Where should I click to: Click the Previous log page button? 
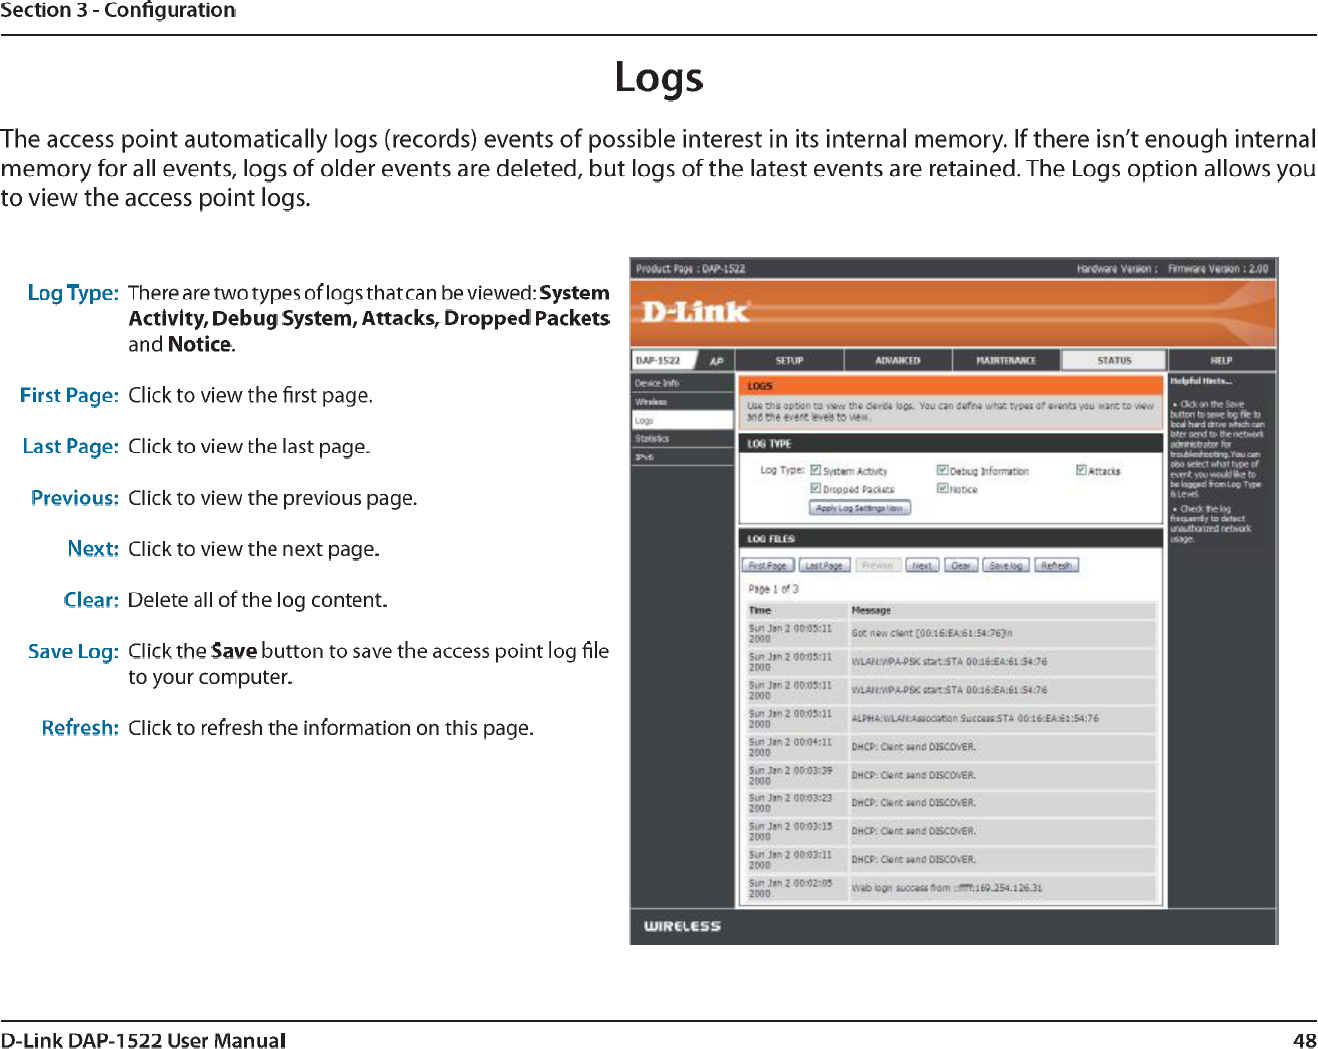coord(878,565)
